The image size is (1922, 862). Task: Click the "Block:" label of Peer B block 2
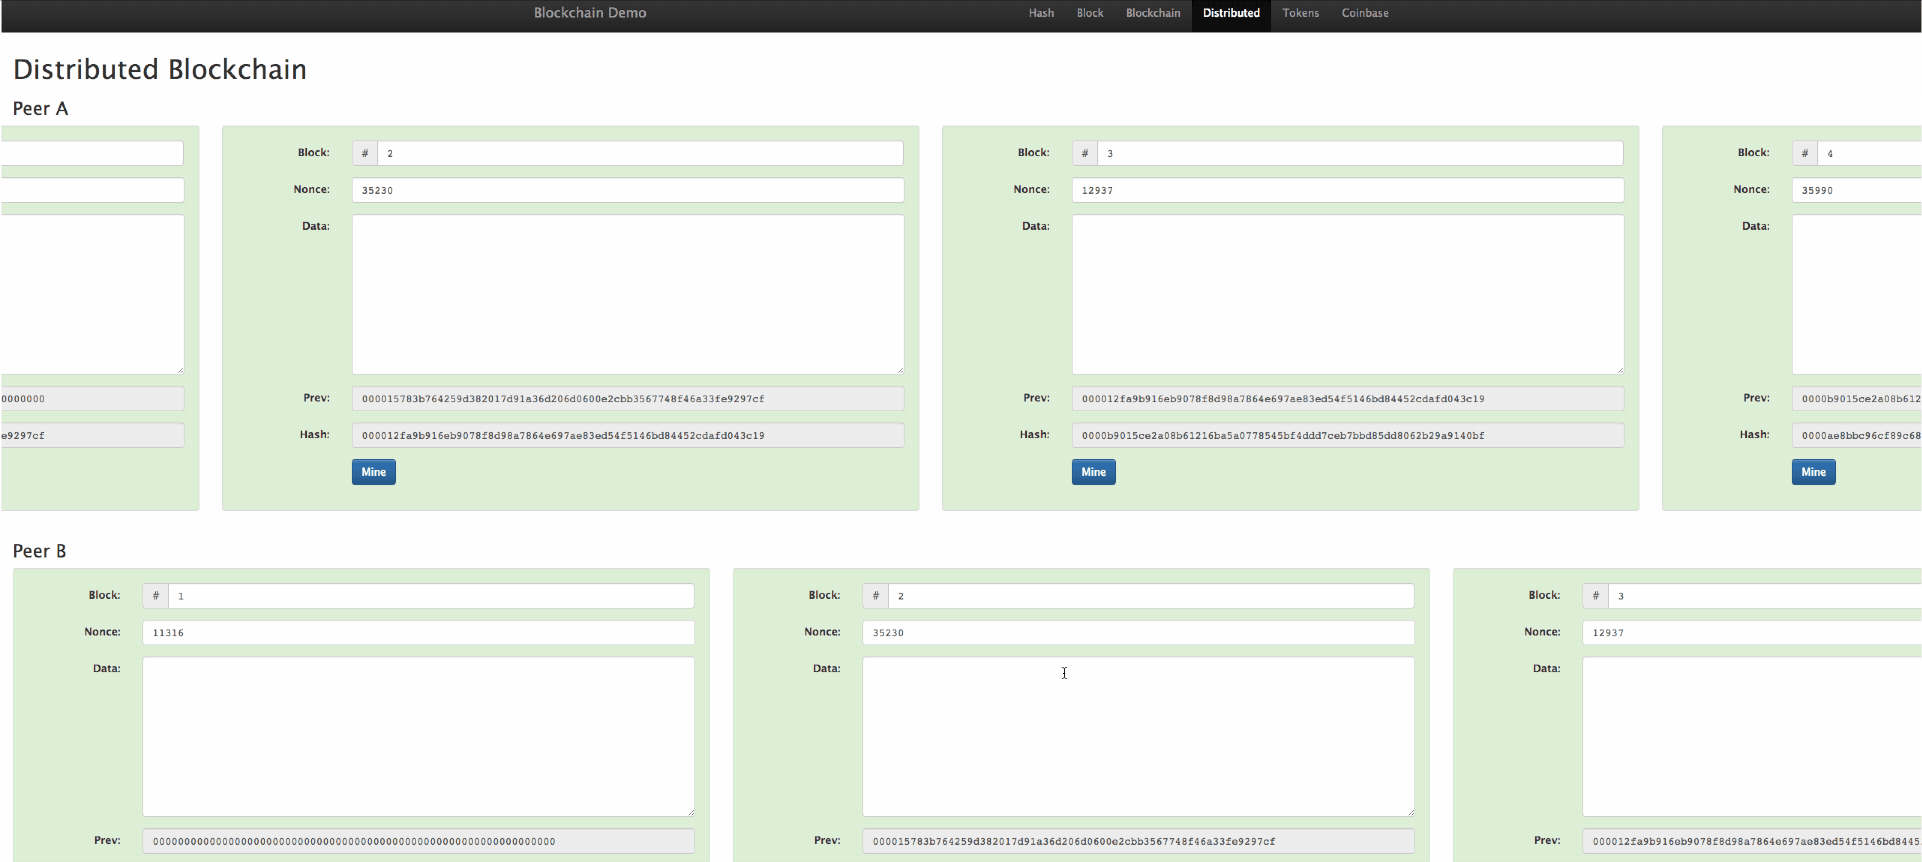click(x=824, y=595)
